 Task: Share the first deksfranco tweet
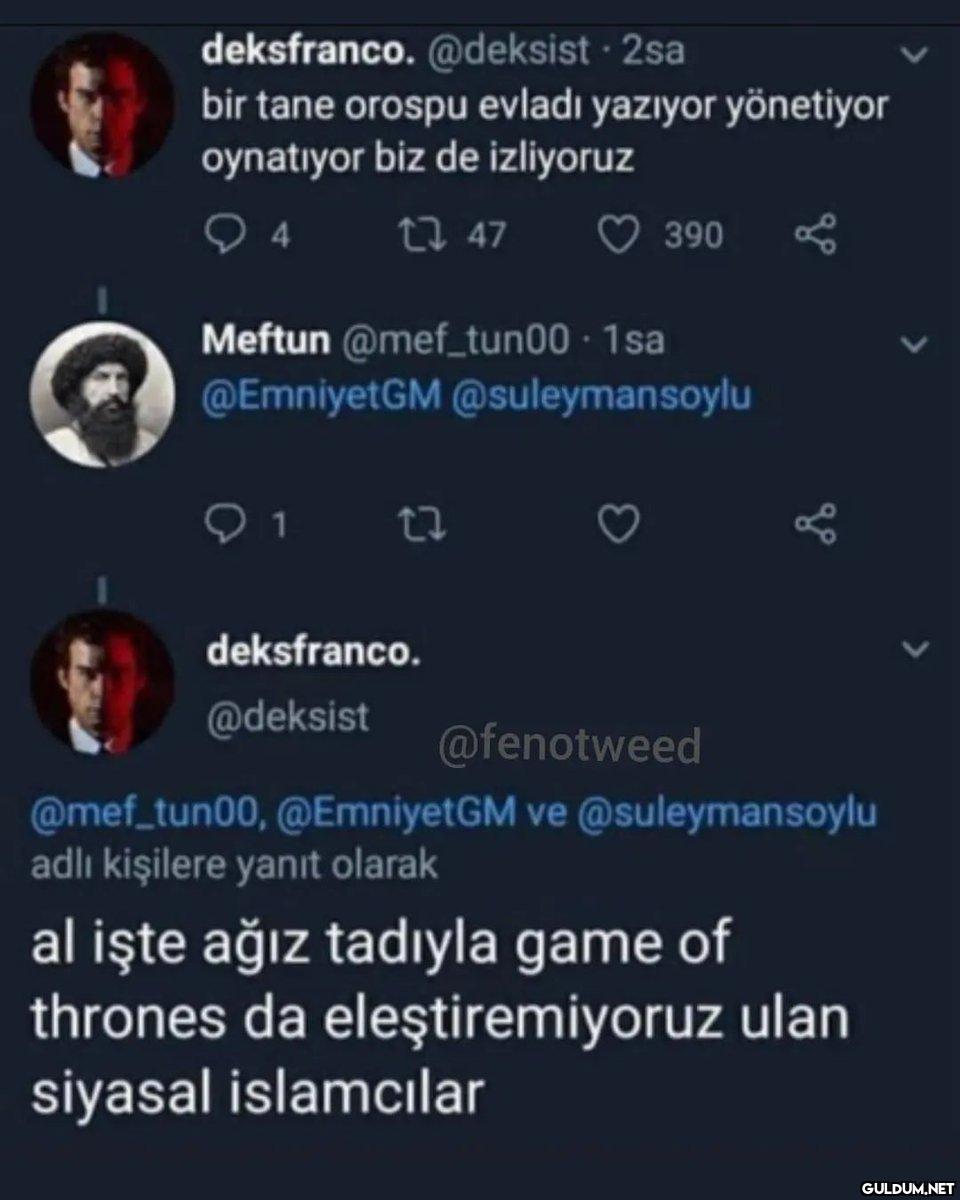pyautogui.click(x=814, y=235)
